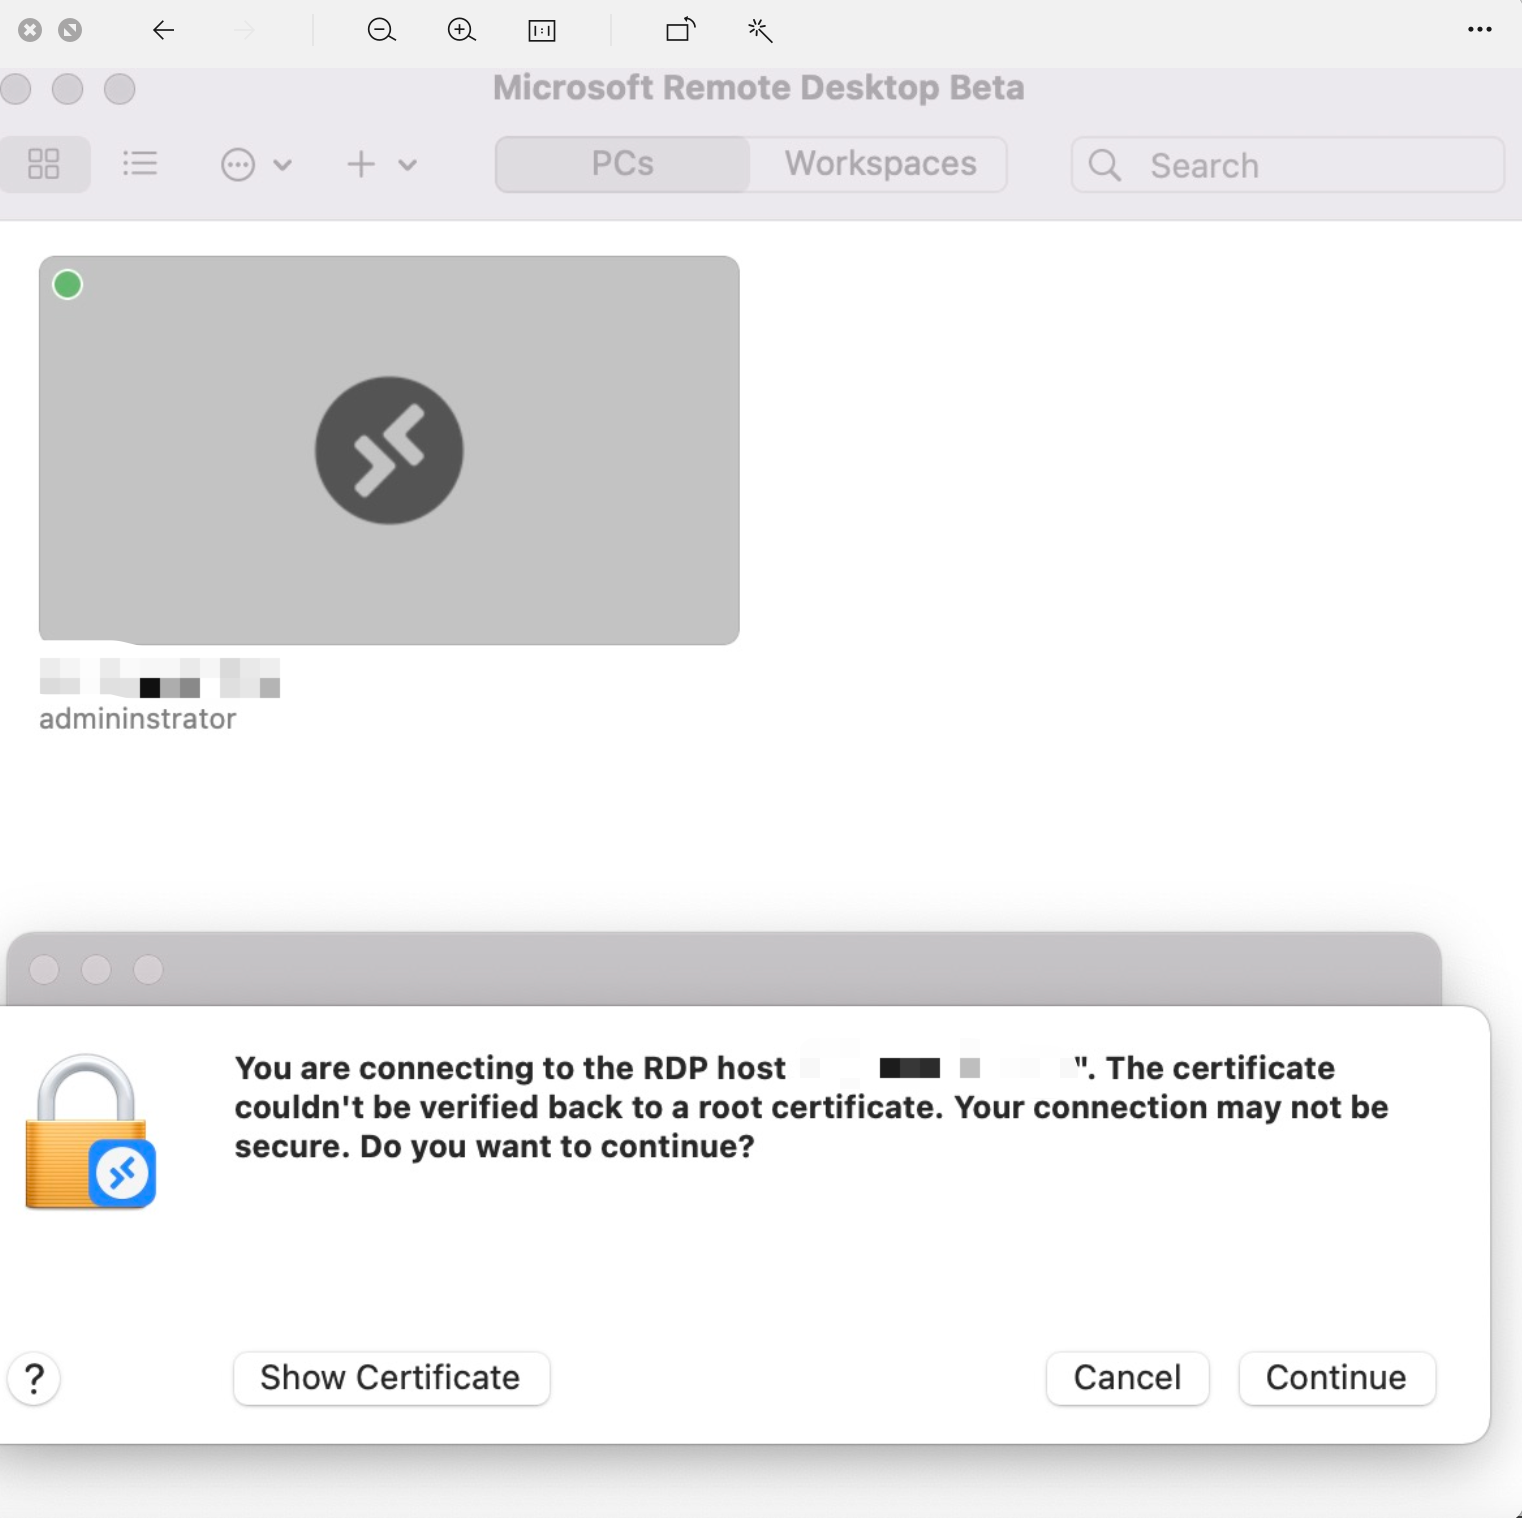Image resolution: width=1522 pixels, height=1518 pixels.
Task: Open the admininstrator remote PC thumbnail
Action: 389,450
